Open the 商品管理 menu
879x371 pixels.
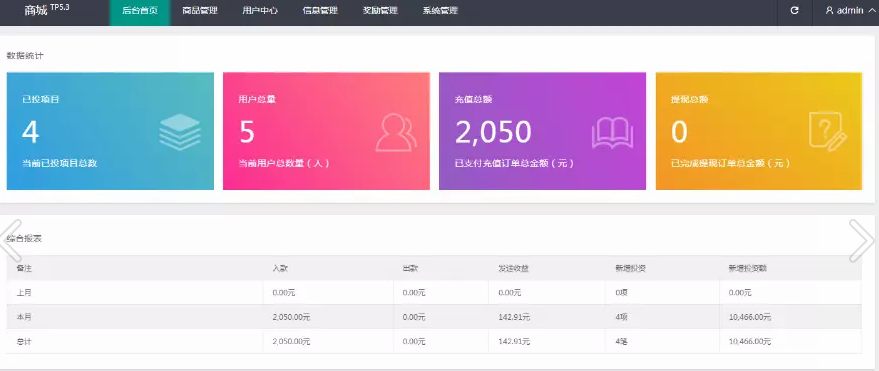[x=200, y=11]
